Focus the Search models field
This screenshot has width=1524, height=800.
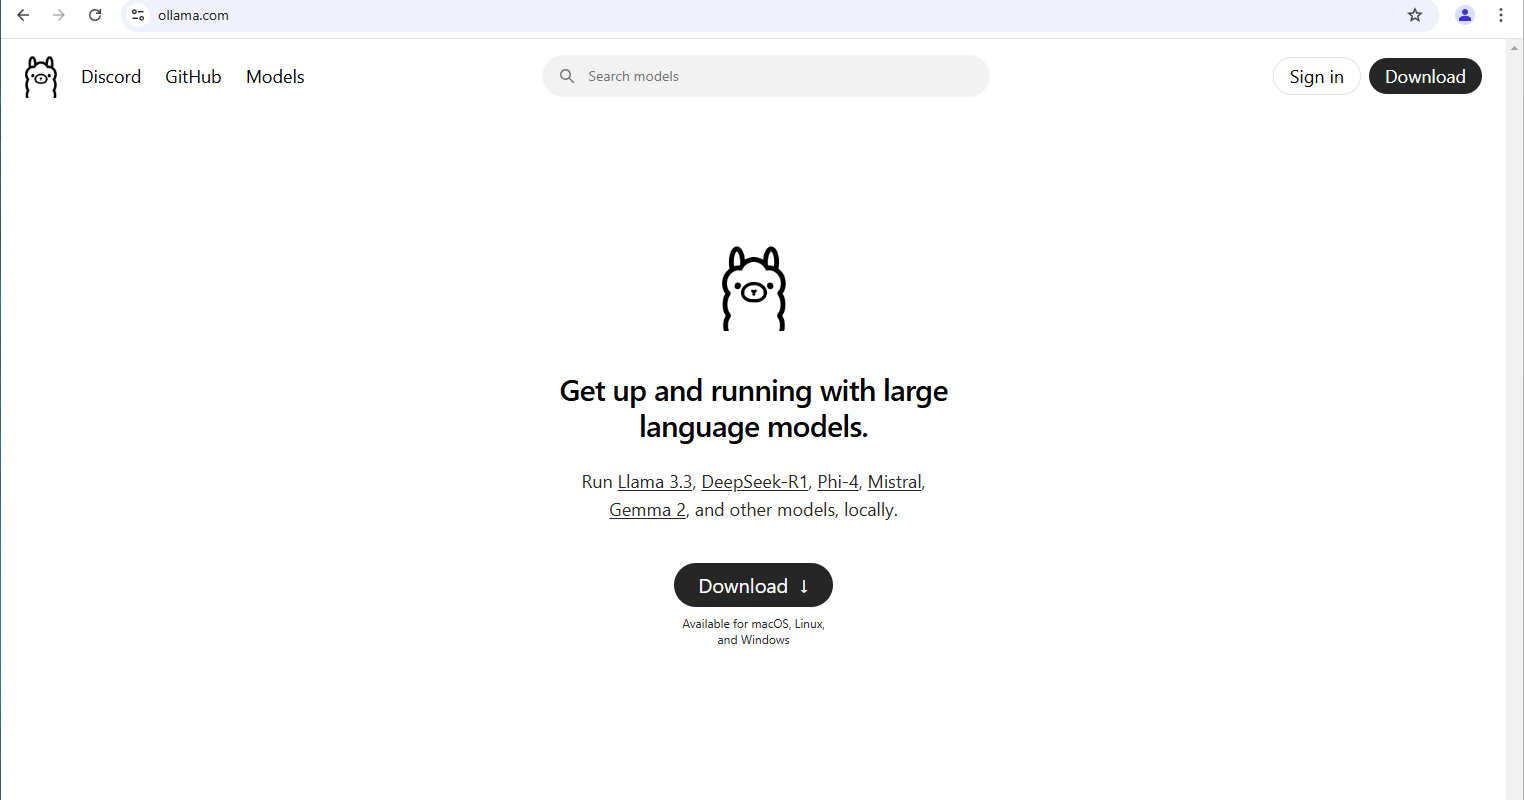coord(766,76)
